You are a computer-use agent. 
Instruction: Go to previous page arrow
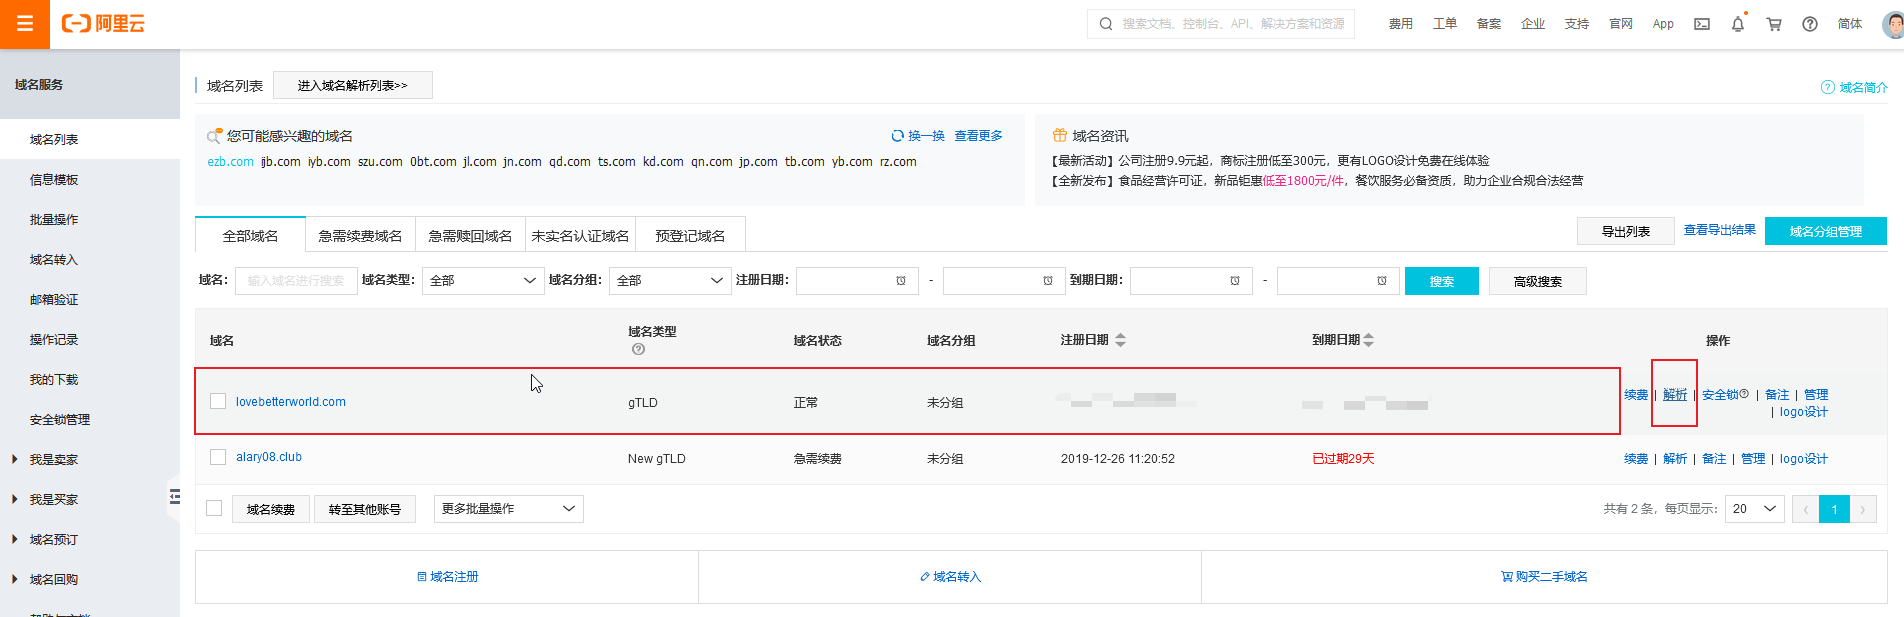[x=1805, y=509]
